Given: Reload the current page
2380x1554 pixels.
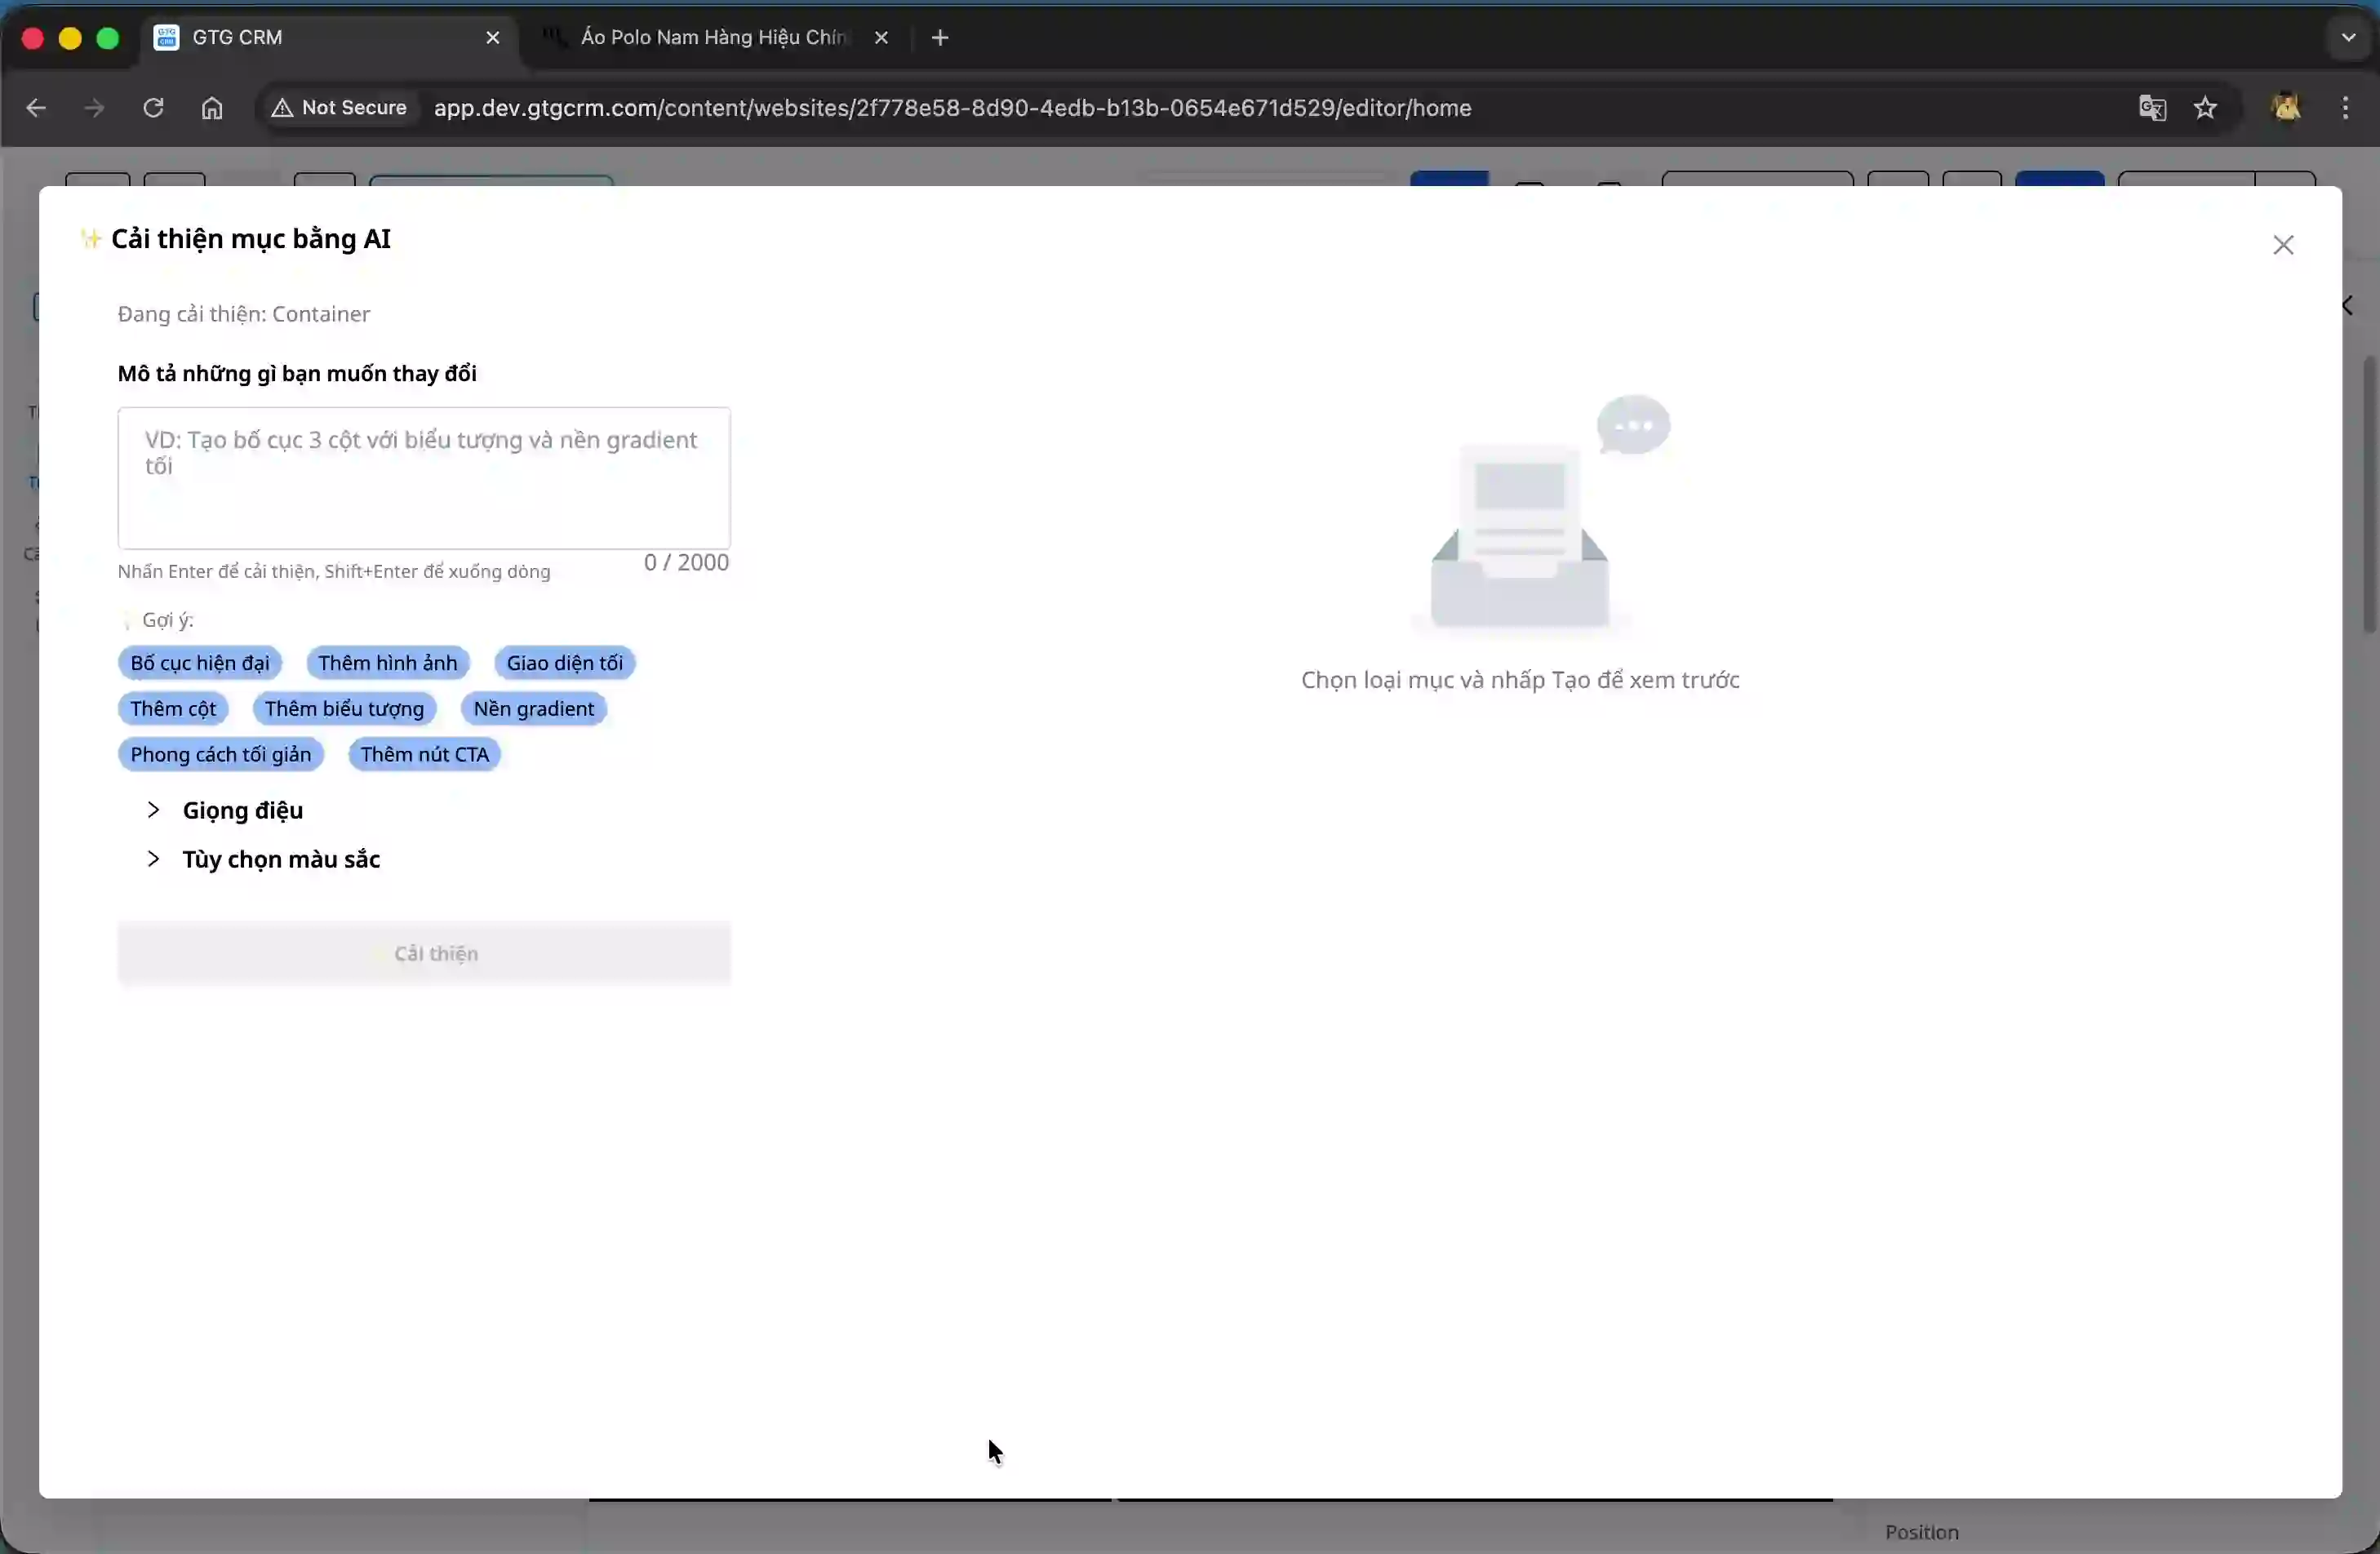Looking at the screenshot, I should (152, 108).
